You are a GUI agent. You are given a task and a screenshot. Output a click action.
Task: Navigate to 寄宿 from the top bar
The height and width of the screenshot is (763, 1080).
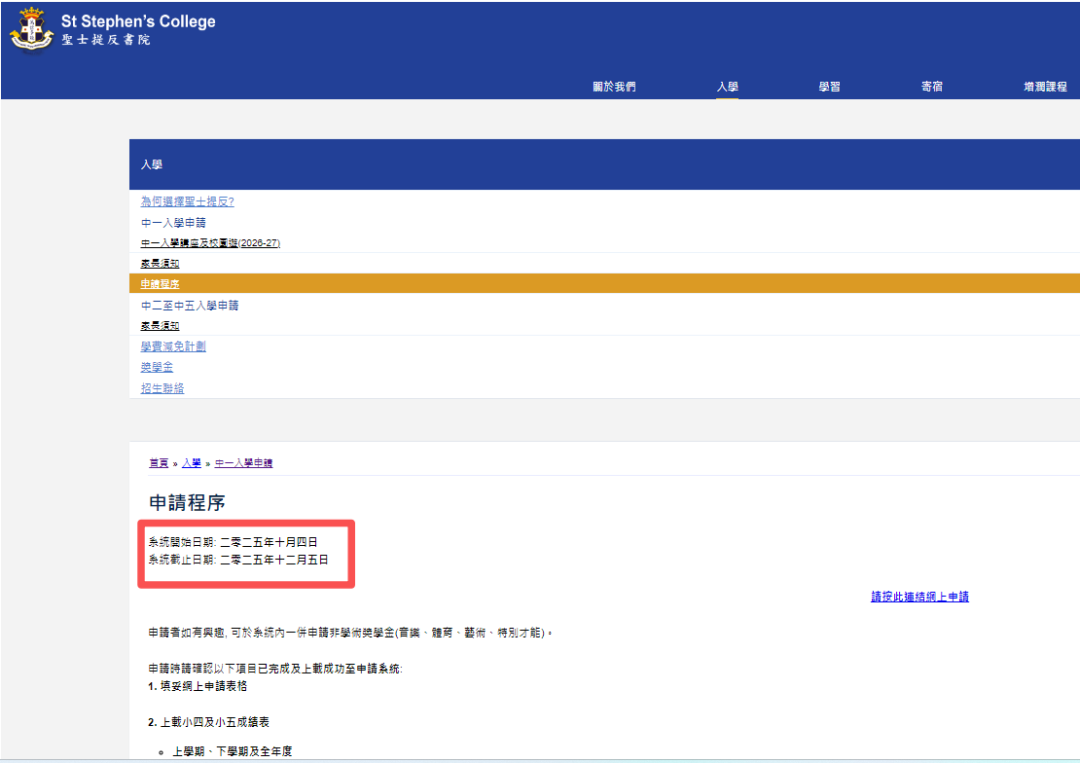[931, 86]
